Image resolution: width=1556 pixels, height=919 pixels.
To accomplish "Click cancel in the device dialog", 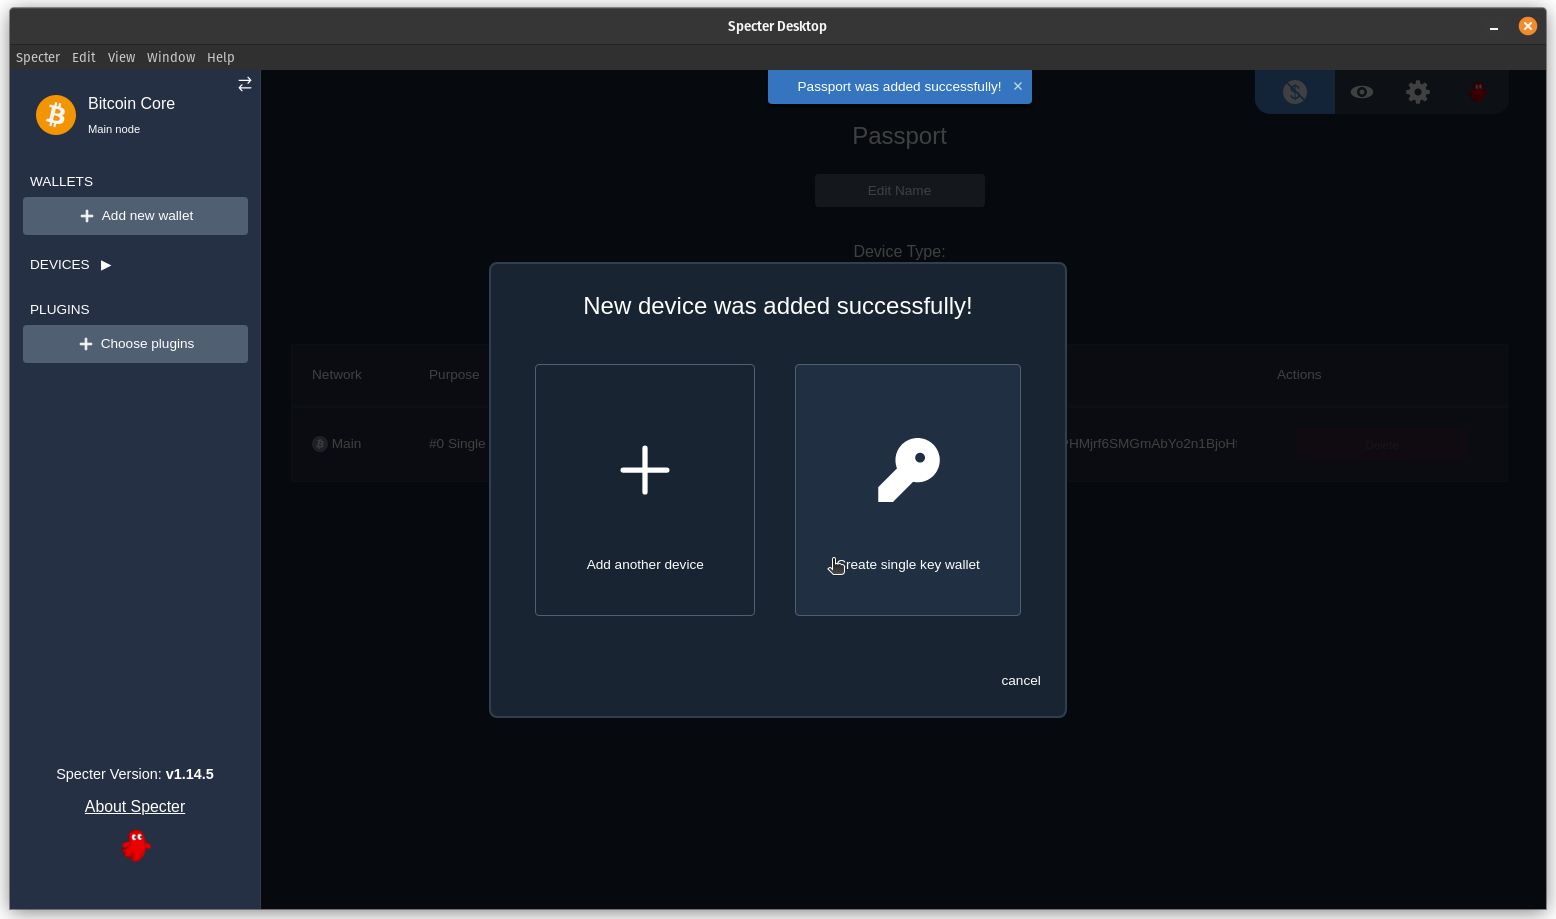I will pyautogui.click(x=1020, y=680).
